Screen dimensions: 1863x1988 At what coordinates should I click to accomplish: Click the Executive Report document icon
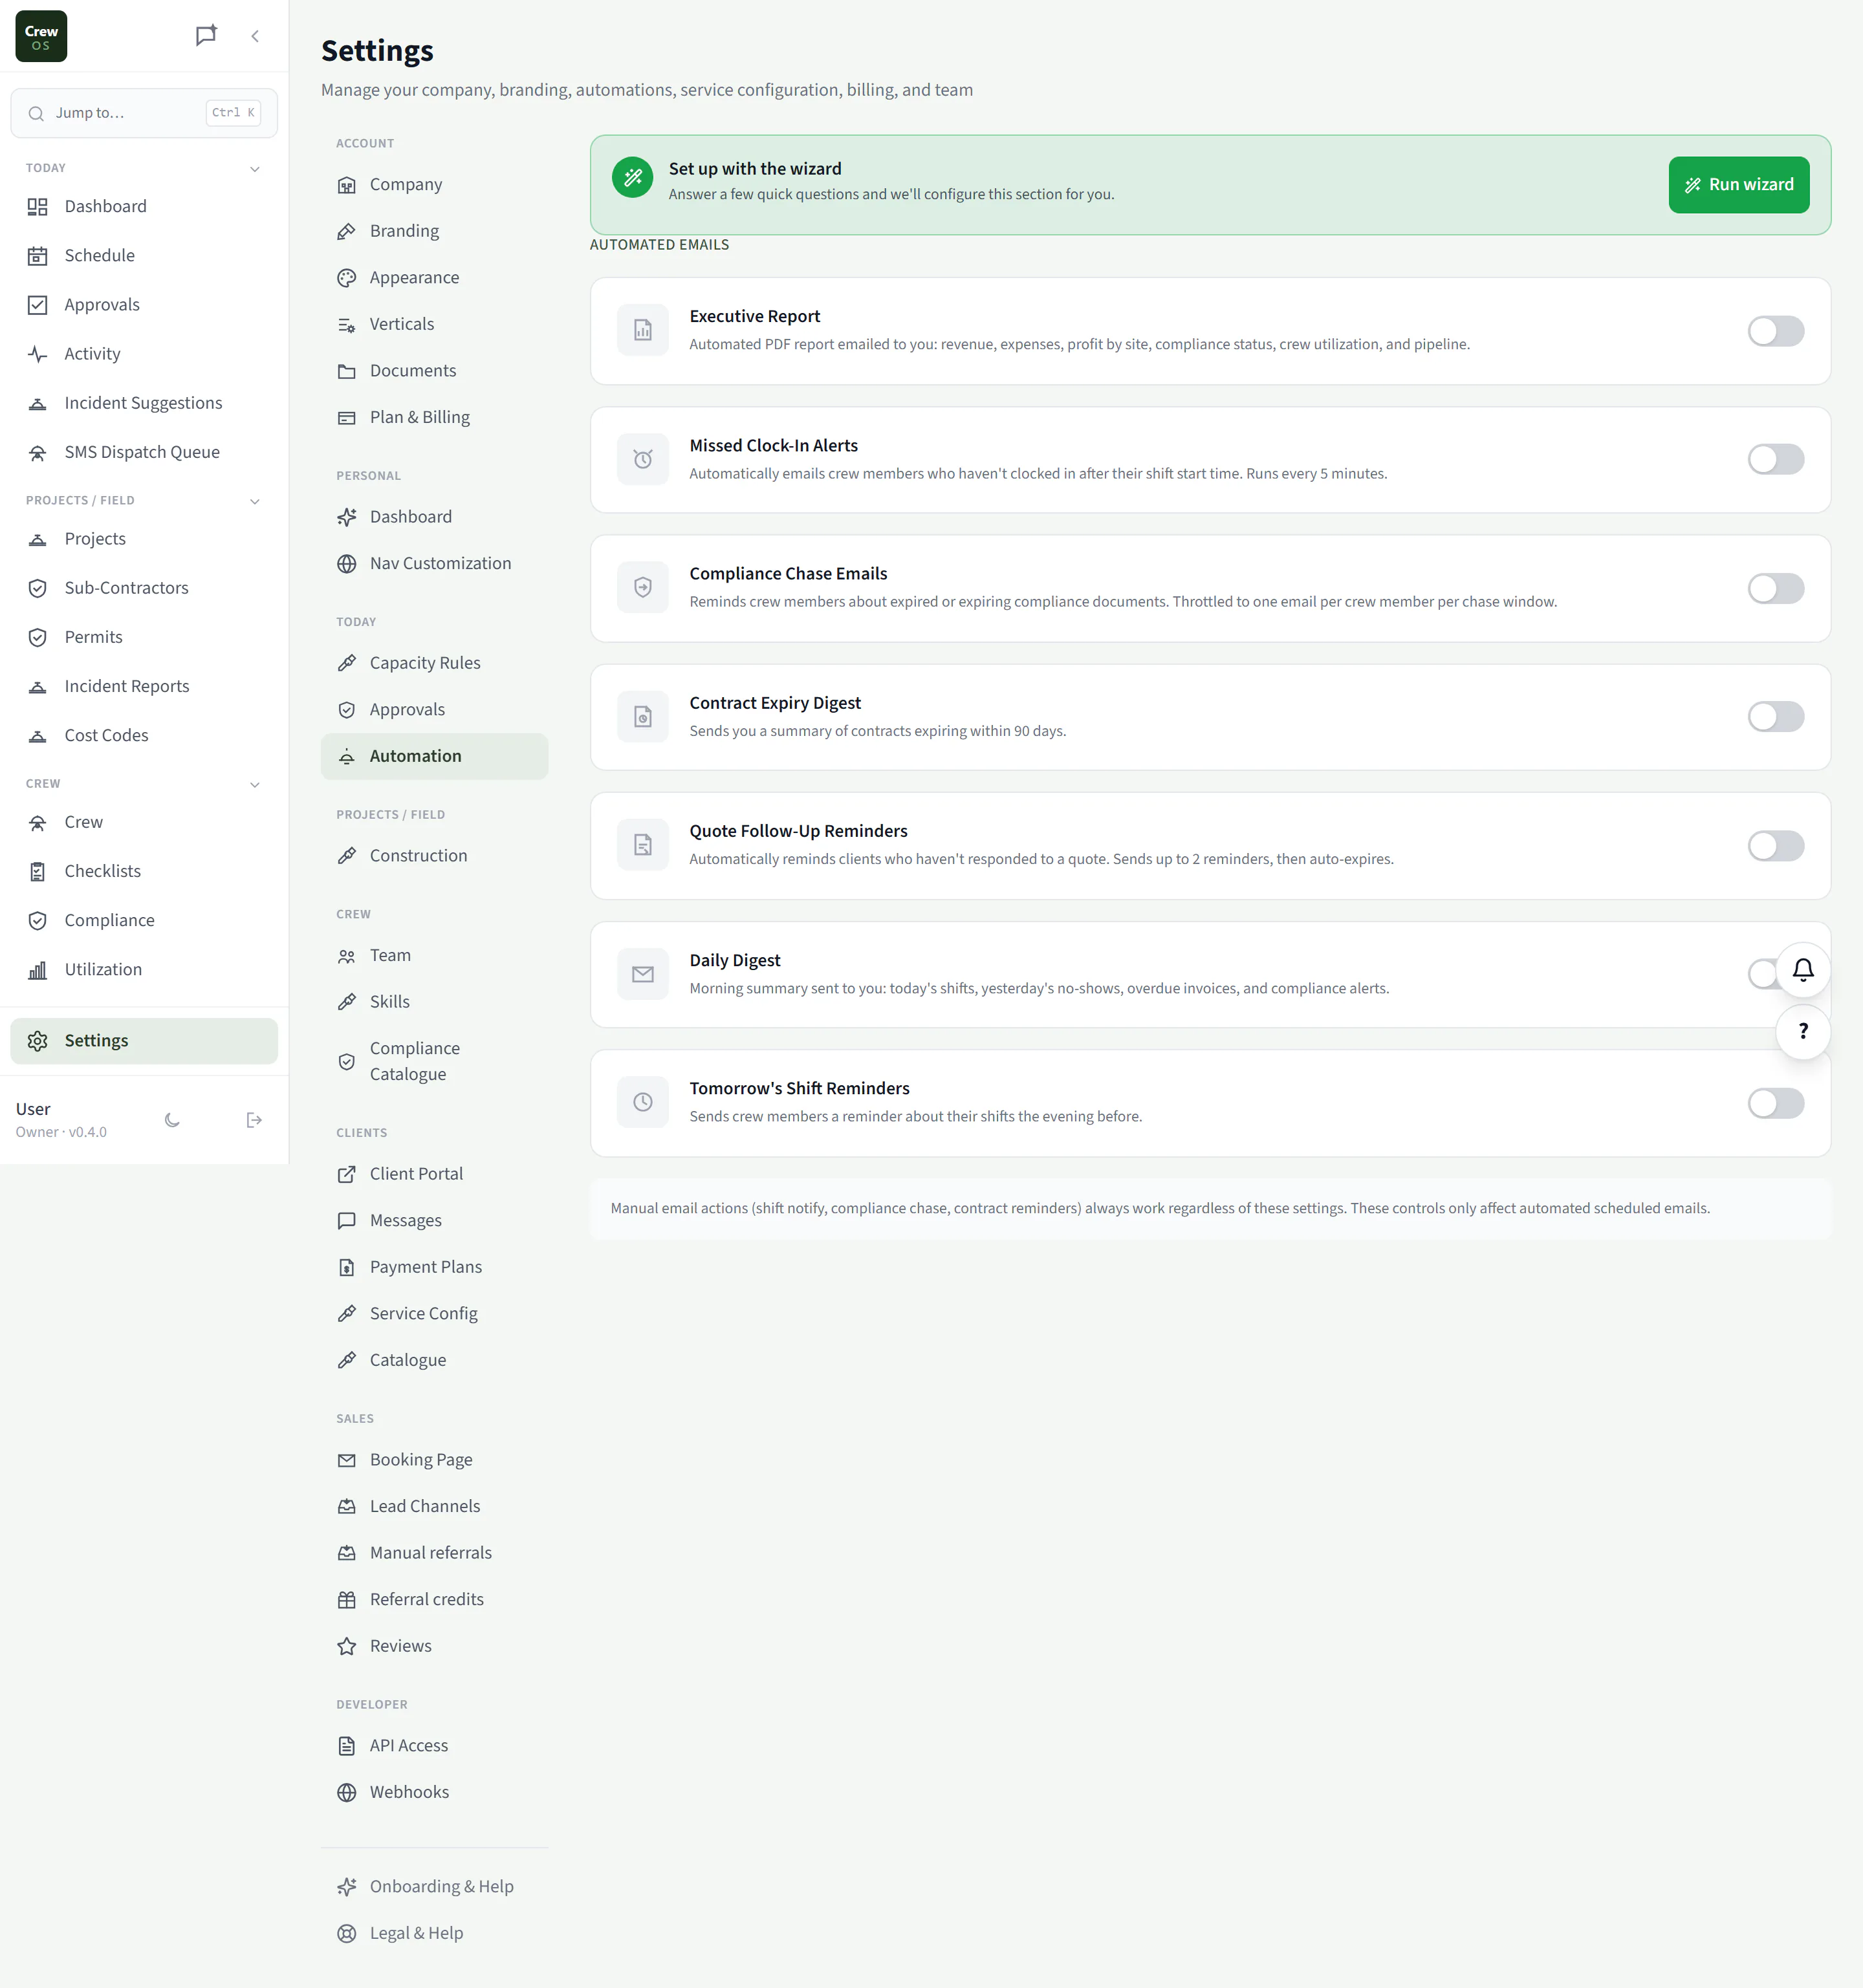643,330
